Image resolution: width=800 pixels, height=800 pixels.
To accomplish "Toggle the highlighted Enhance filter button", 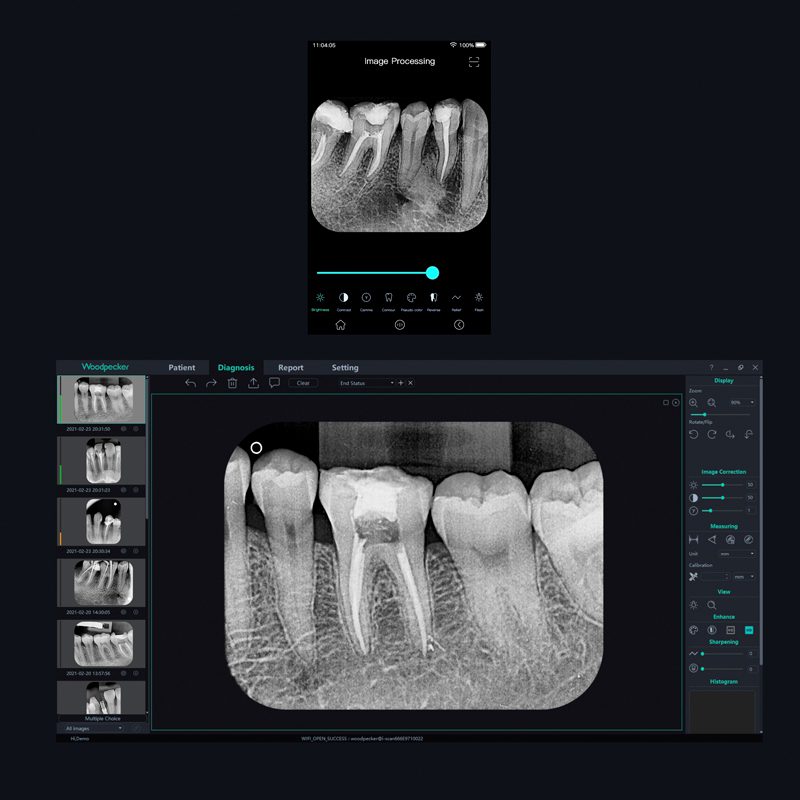I will click(749, 630).
